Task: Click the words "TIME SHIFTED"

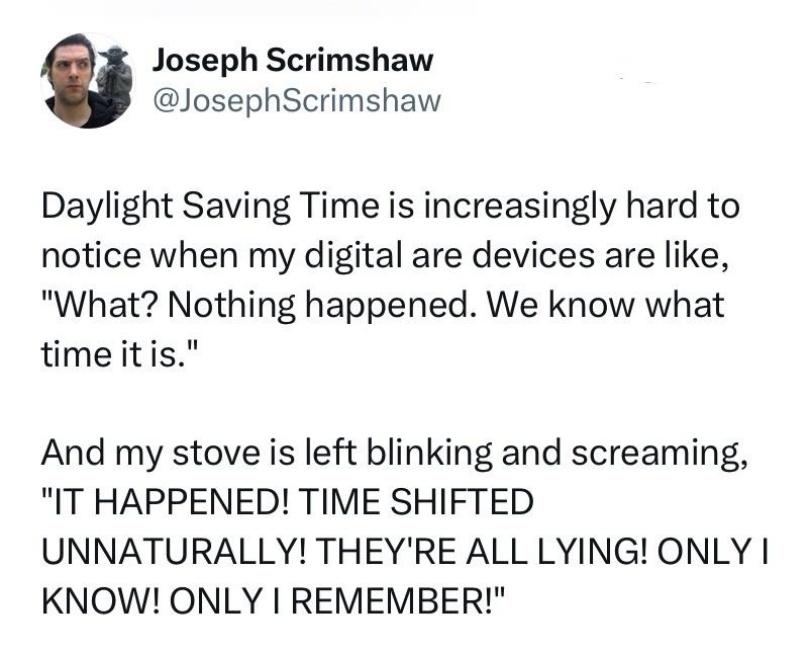Action: click(416, 502)
